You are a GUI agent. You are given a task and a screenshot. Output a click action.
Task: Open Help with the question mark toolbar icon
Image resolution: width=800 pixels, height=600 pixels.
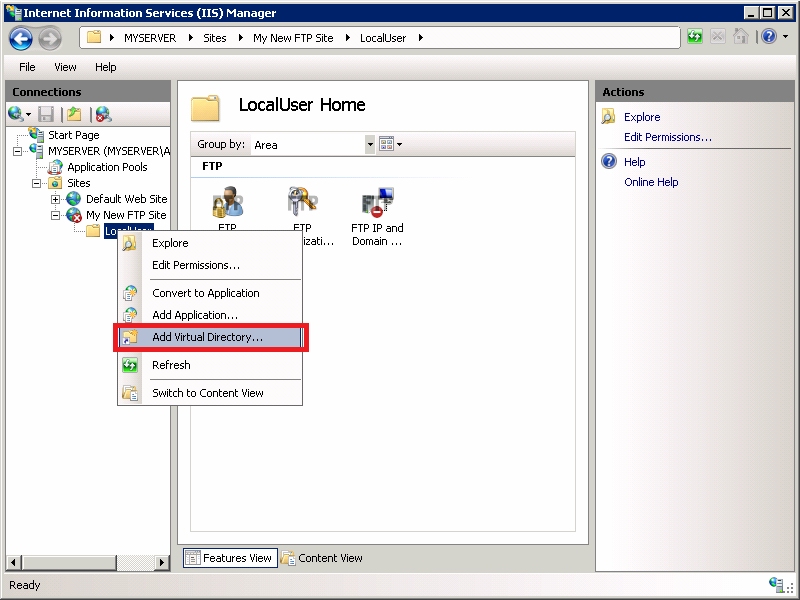point(769,37)
